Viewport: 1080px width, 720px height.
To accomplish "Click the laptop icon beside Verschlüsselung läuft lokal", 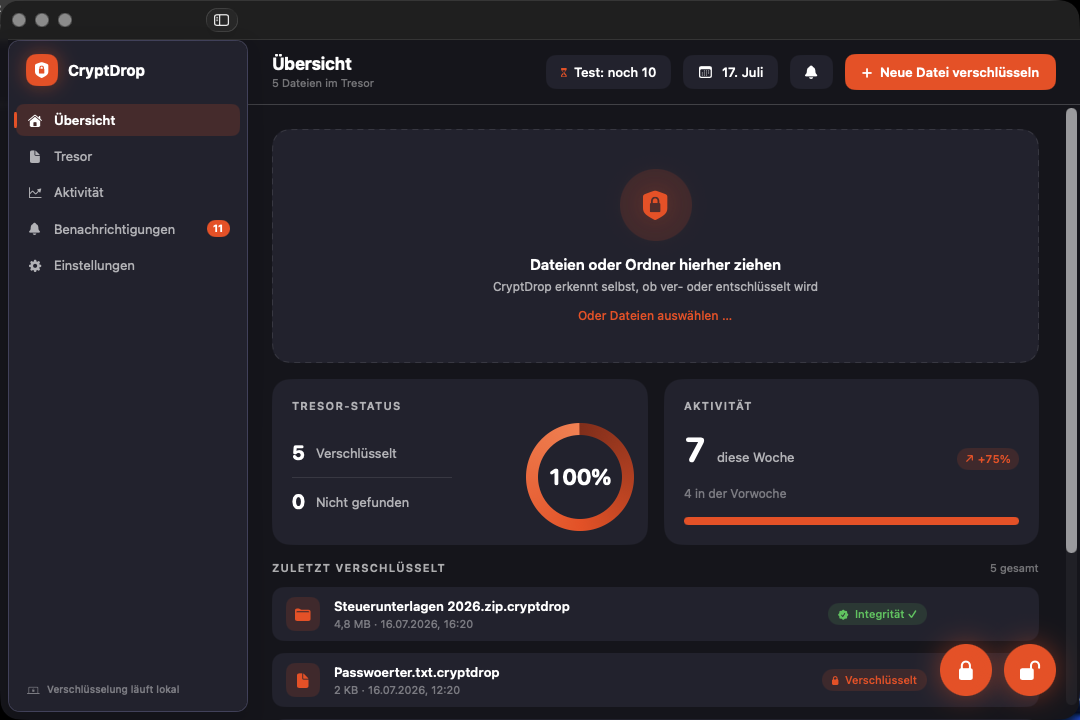I will tap(33, 690).
